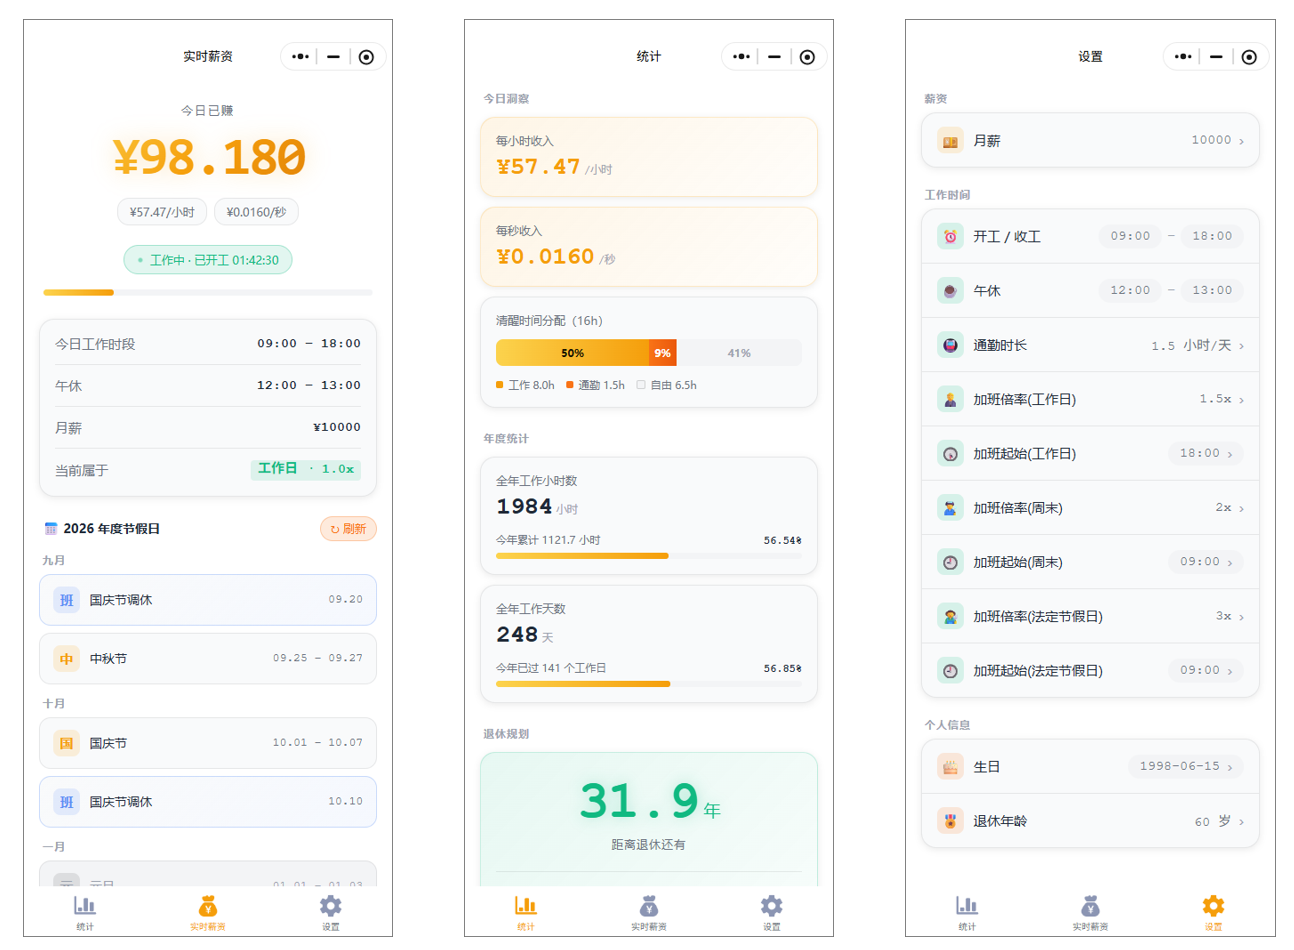This screenshot has width=1294, height=950.
Task: Click the 41% free segment in 清醒时间分配
Action: 739,353
